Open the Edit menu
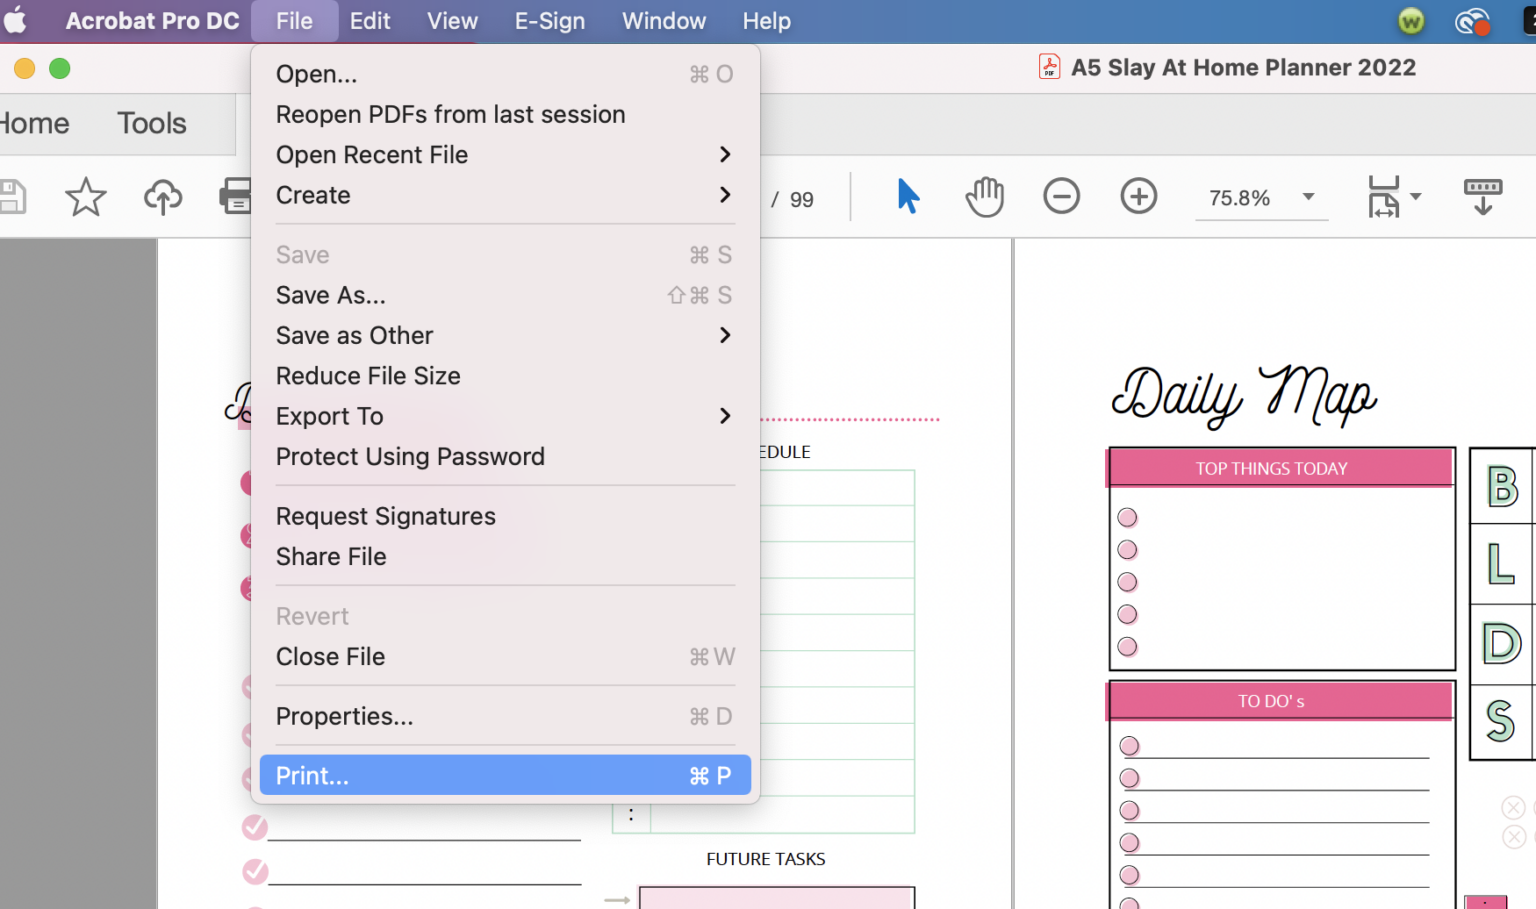 tap(370, 21)
